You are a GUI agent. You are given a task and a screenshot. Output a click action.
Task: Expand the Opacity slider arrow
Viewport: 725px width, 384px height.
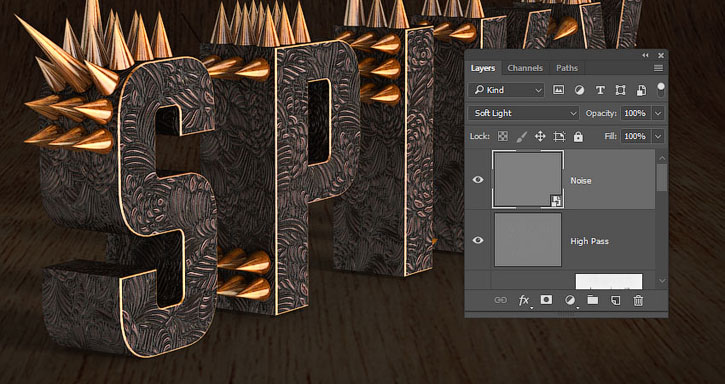point(658,113)
